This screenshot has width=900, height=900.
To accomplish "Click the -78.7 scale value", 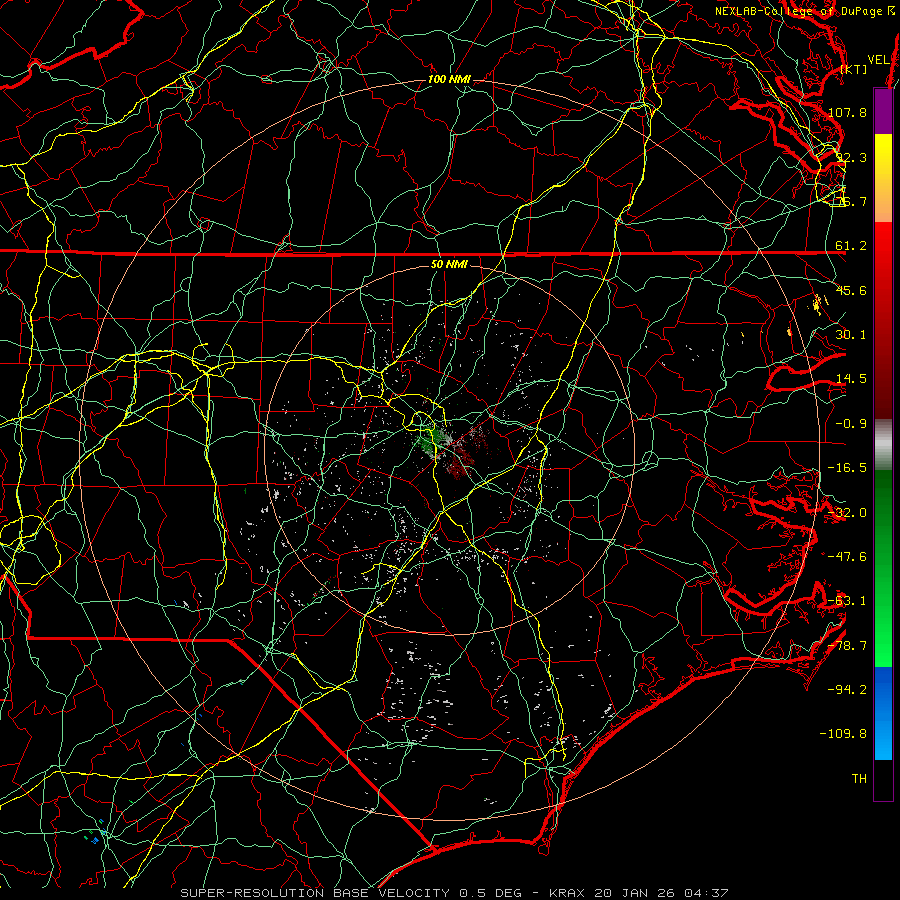I will pyautogui.click(x=847, y=646).
